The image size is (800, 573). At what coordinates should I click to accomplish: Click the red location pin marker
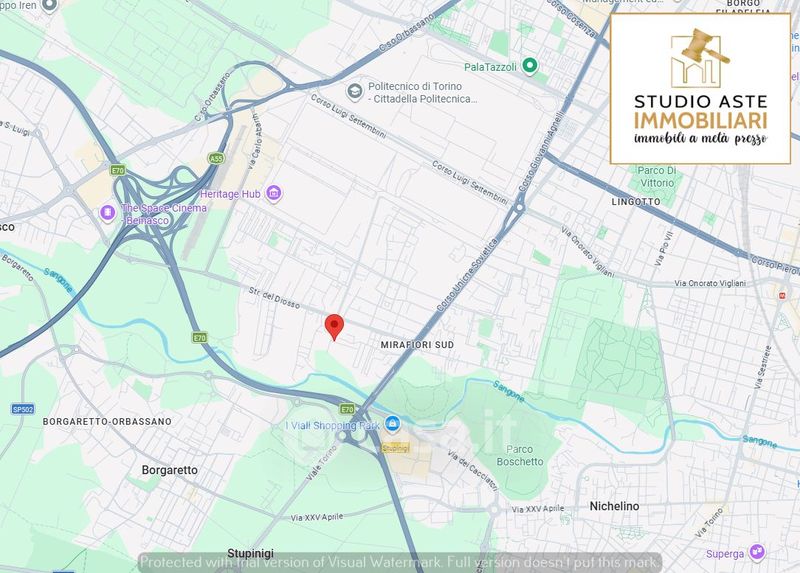coord(334,327)
